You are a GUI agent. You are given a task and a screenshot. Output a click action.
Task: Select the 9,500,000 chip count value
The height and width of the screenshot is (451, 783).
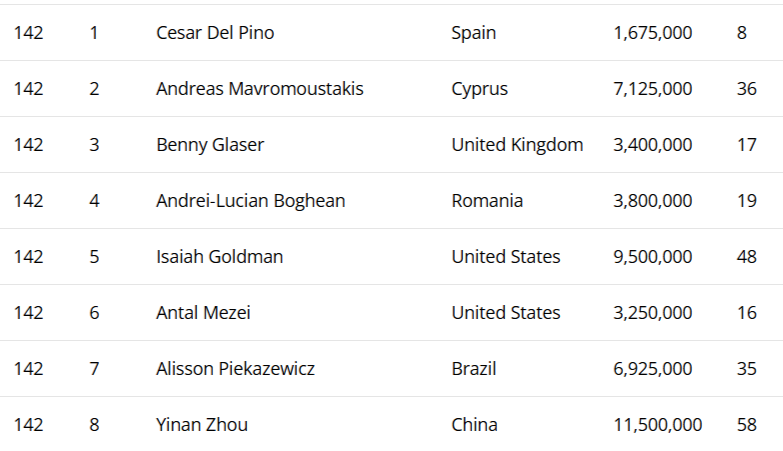(x=652, y=257)
